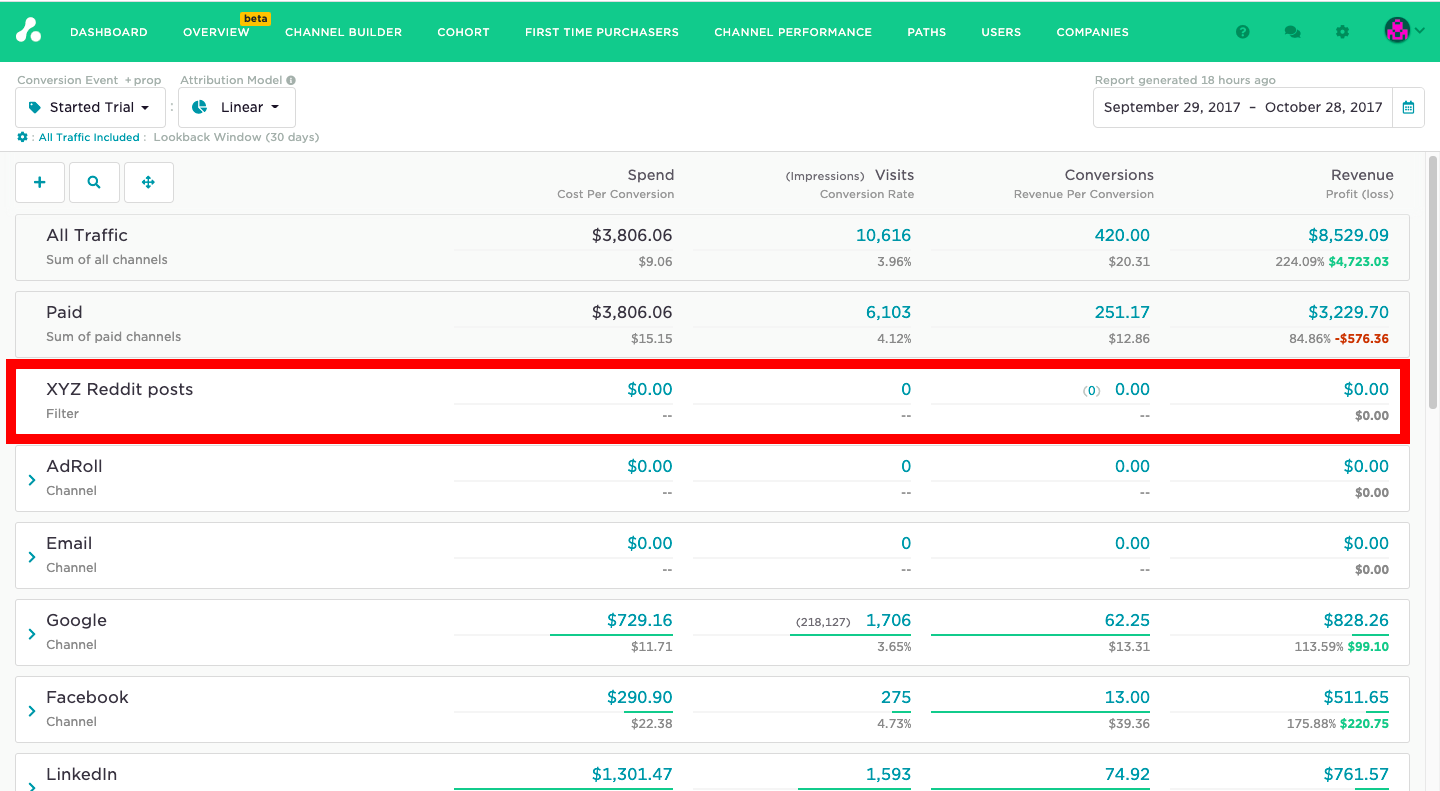The image size is (1440, 791).
Task: Click the search magnifier button
Action: coord(94,182)
